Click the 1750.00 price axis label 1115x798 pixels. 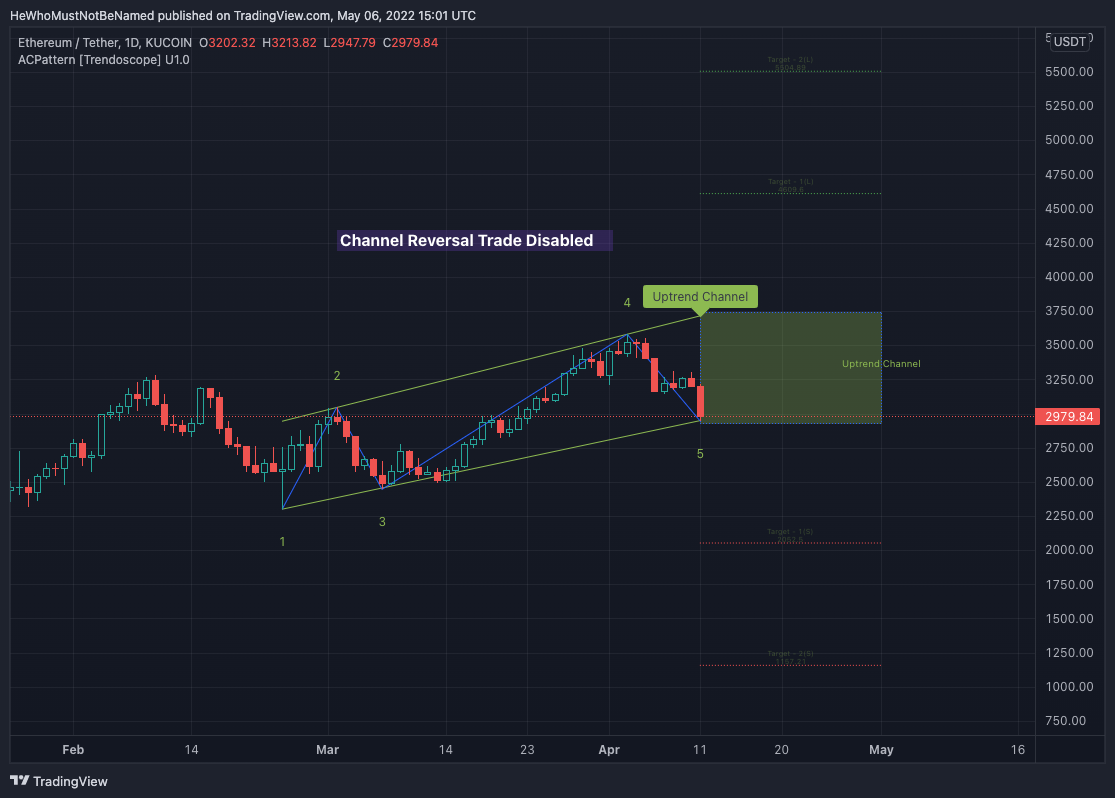pyautogui.click(x=1069, y=585)
